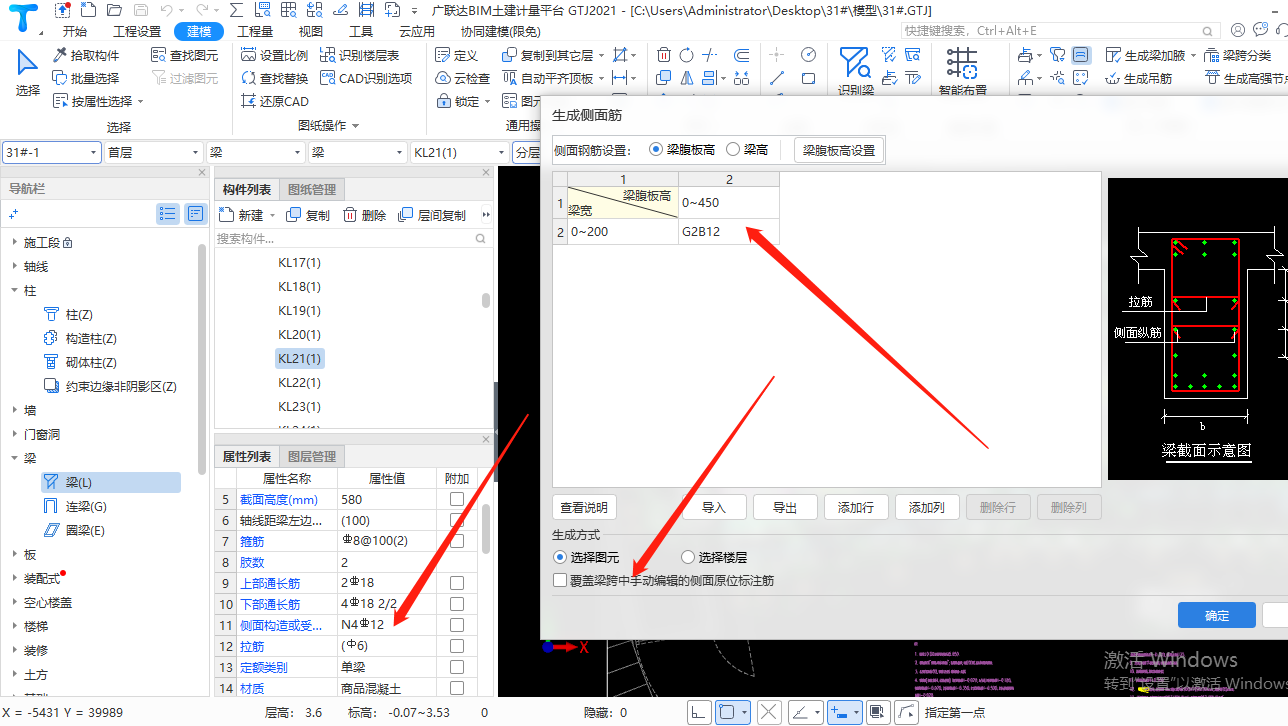Expand the 墙 tree node
Image resolution: width=1288 pixels, height=726 pixels.
pyautogui.click(x=14, y=410)
